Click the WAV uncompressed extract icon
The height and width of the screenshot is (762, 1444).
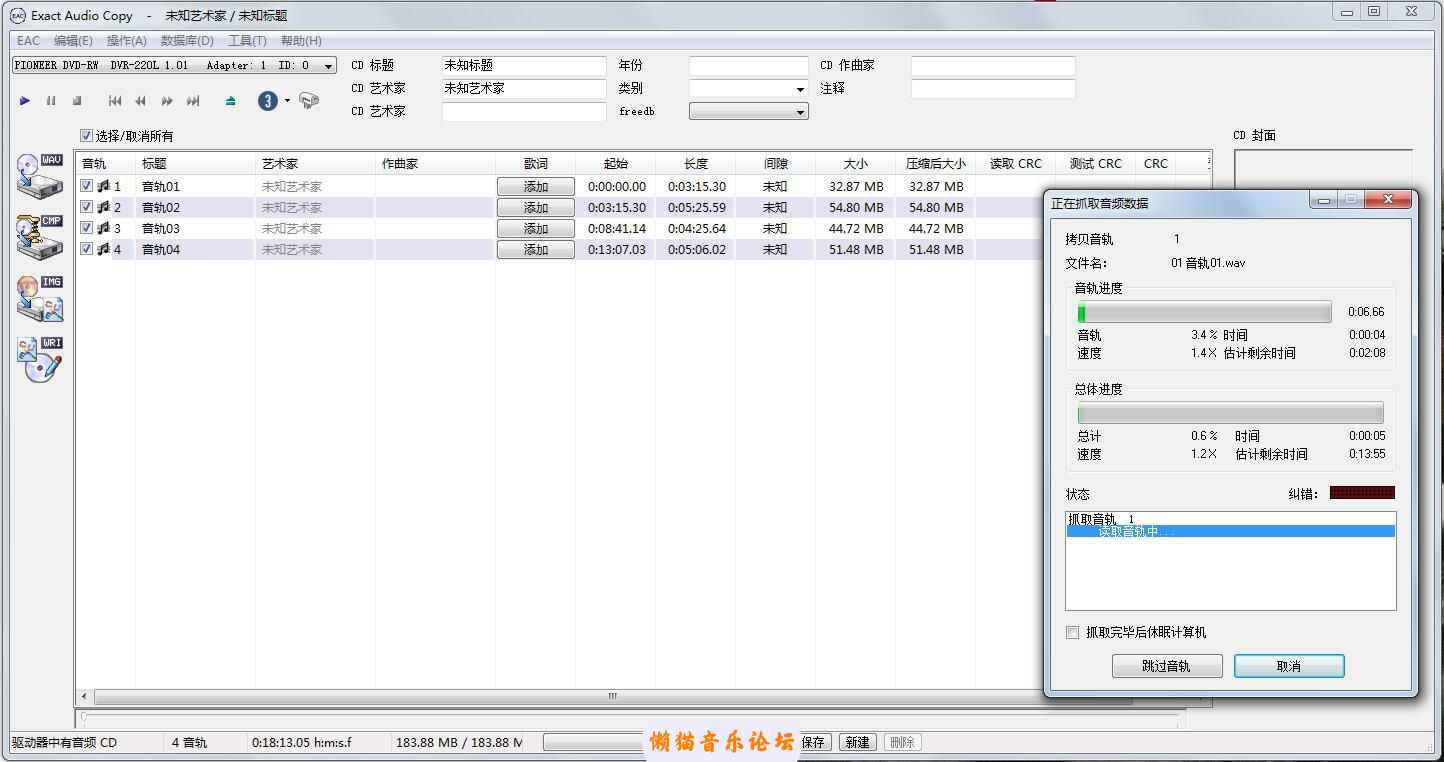[40, 177]
